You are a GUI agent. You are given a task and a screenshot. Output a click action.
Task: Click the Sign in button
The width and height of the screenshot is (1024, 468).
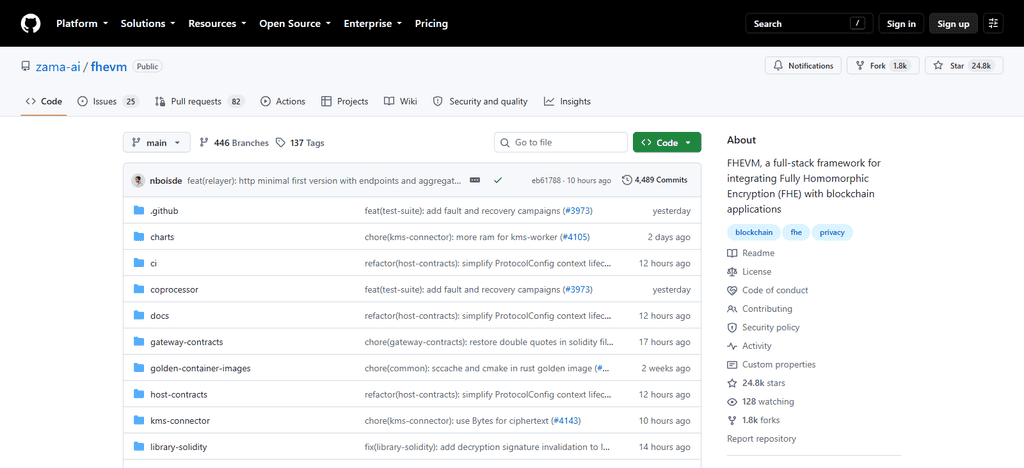pos(901,23)
